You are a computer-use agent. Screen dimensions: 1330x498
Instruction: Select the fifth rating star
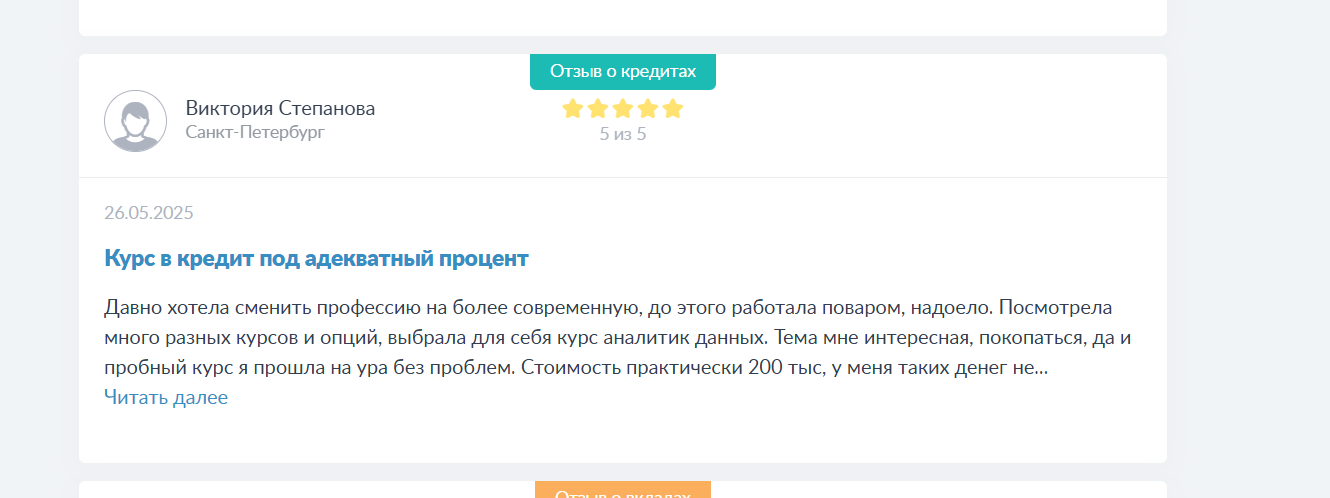click(673, 108)
